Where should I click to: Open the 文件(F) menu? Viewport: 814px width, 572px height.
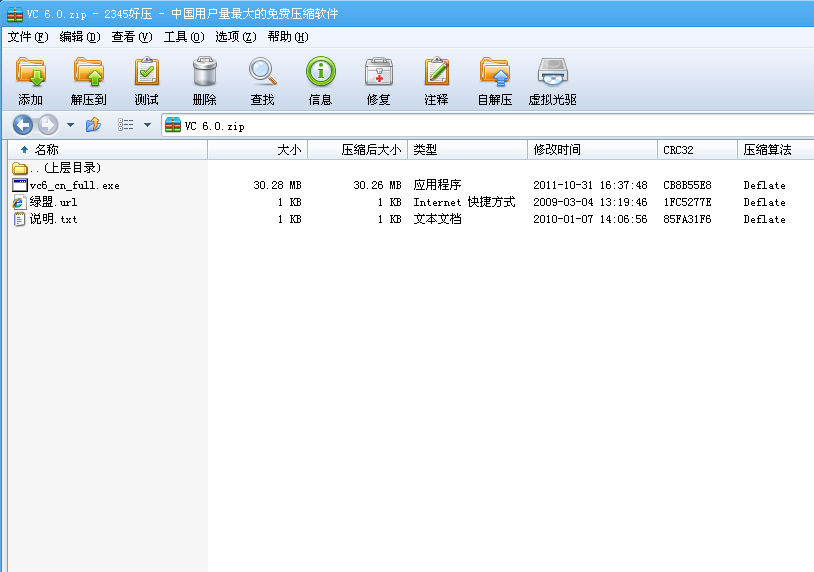[28, 37]
